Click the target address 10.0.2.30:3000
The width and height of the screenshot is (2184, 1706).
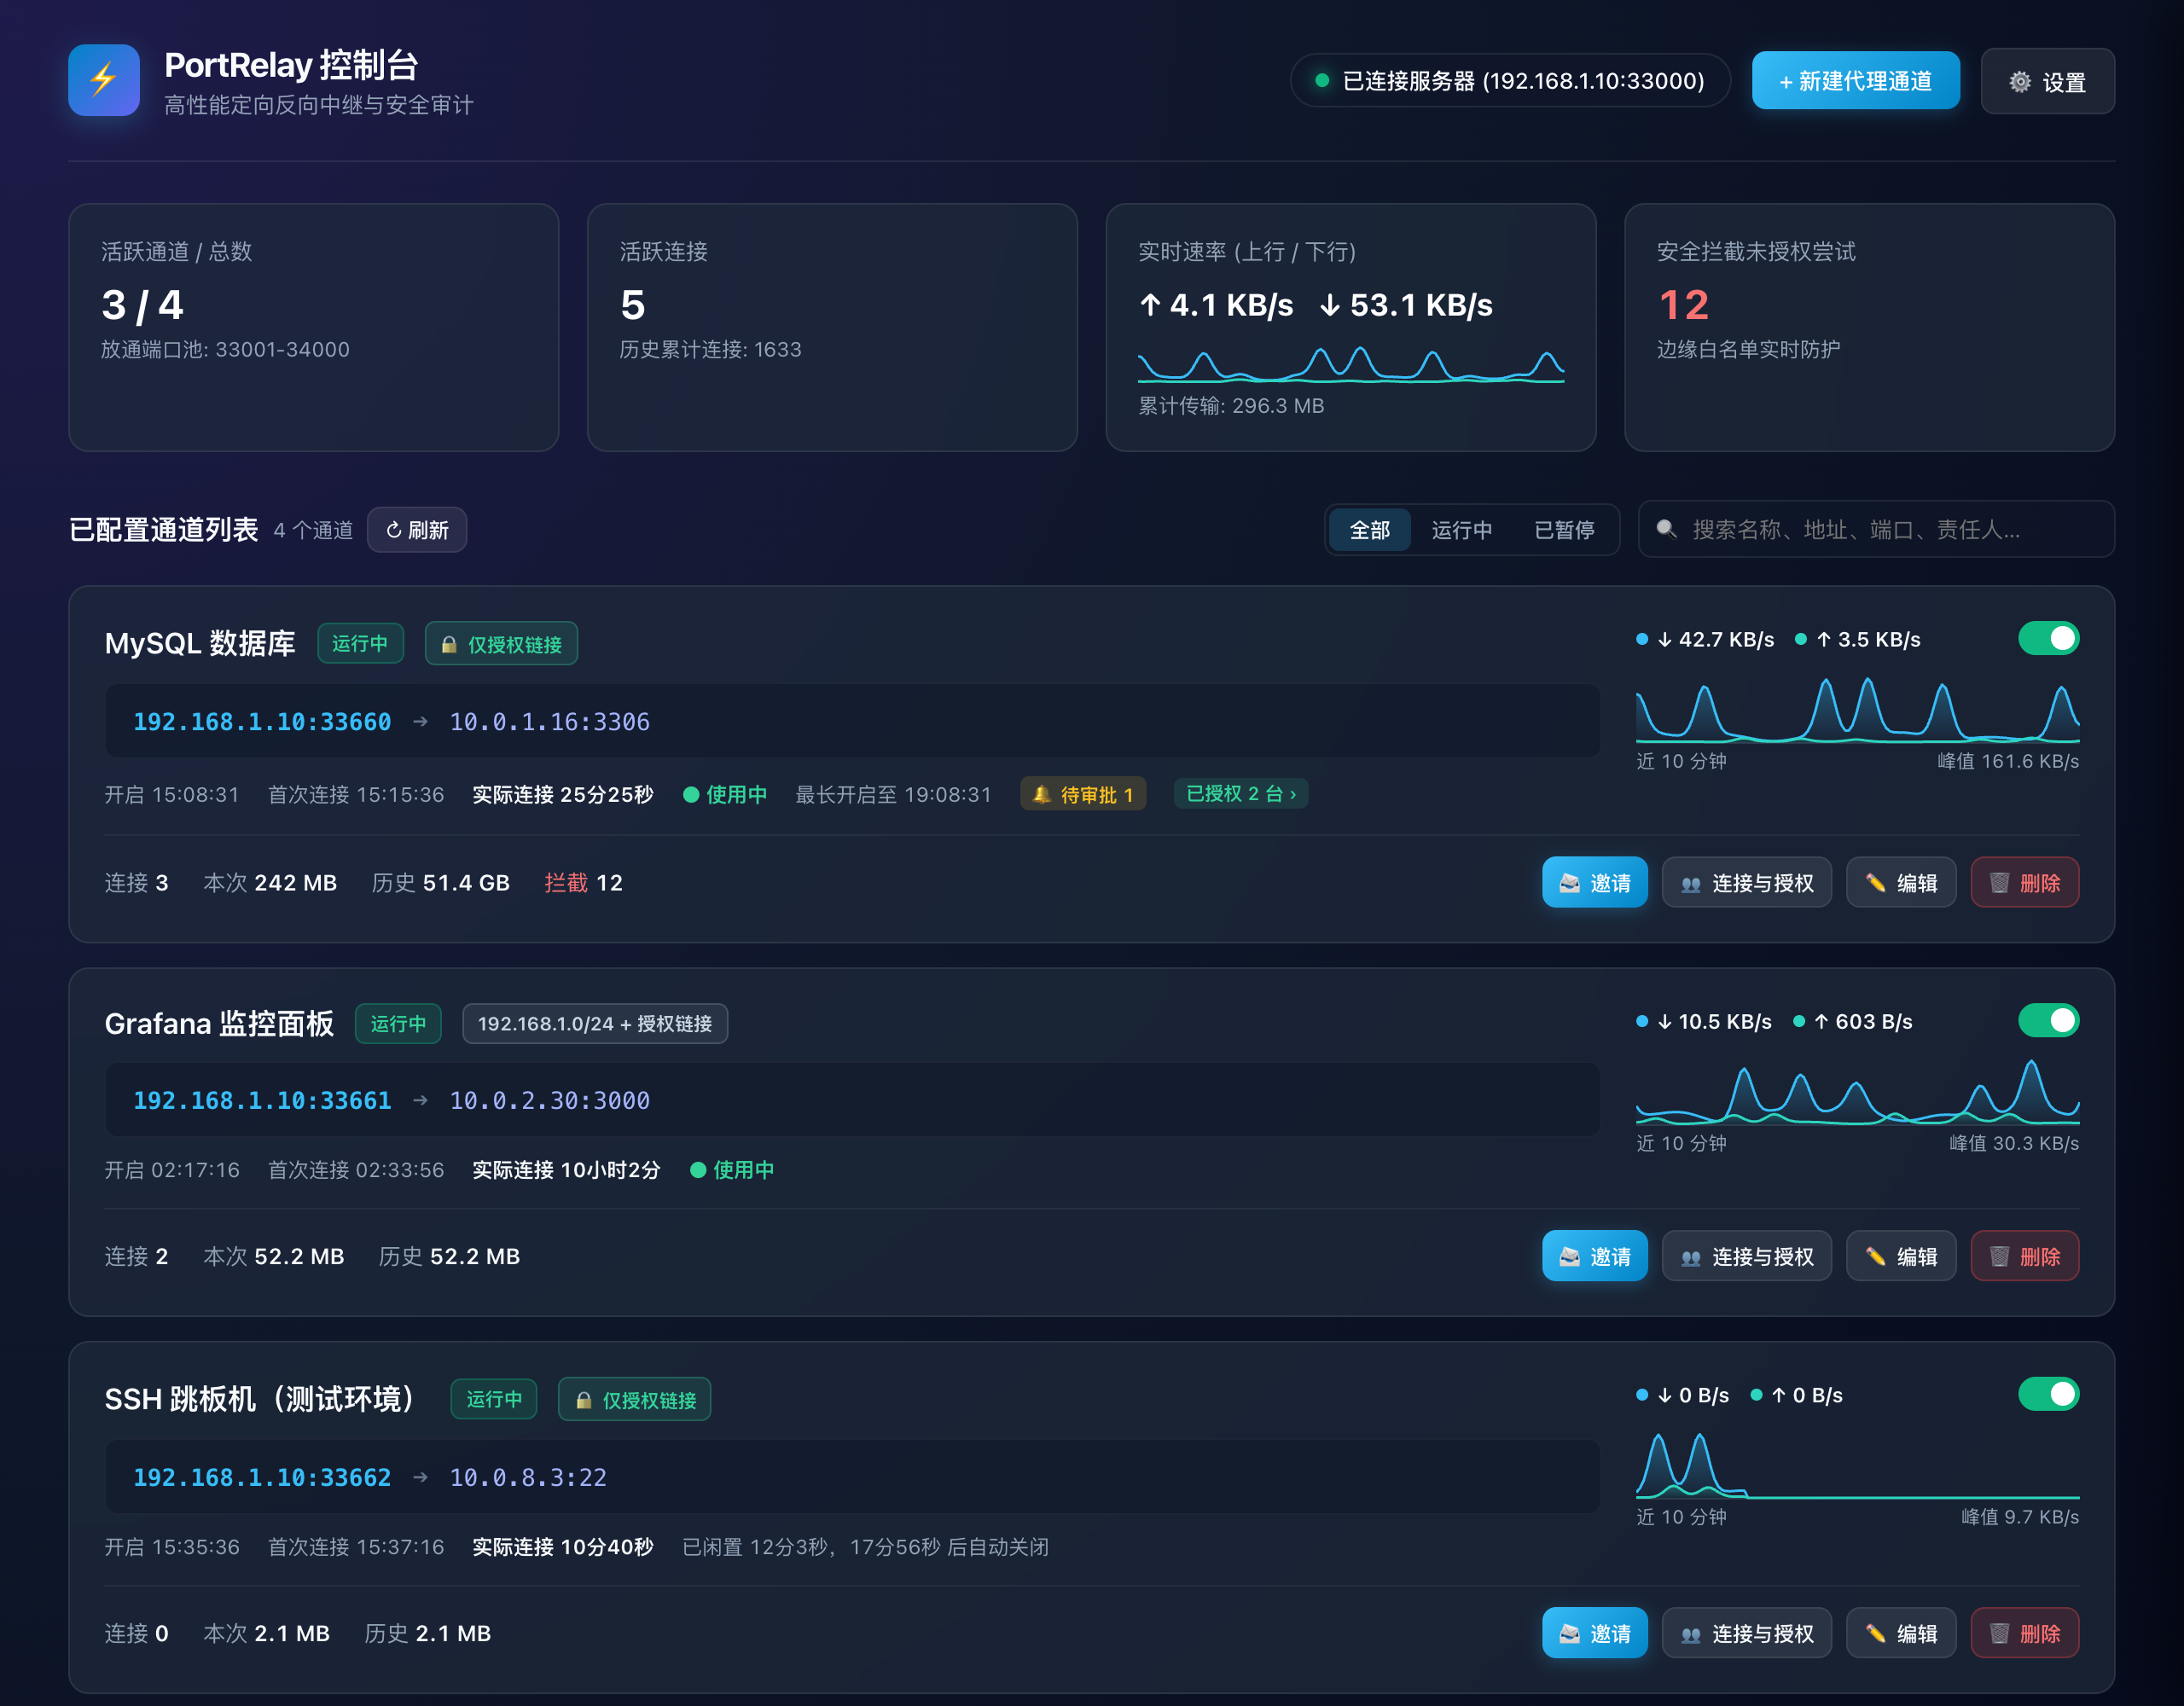pos(549,1101)
